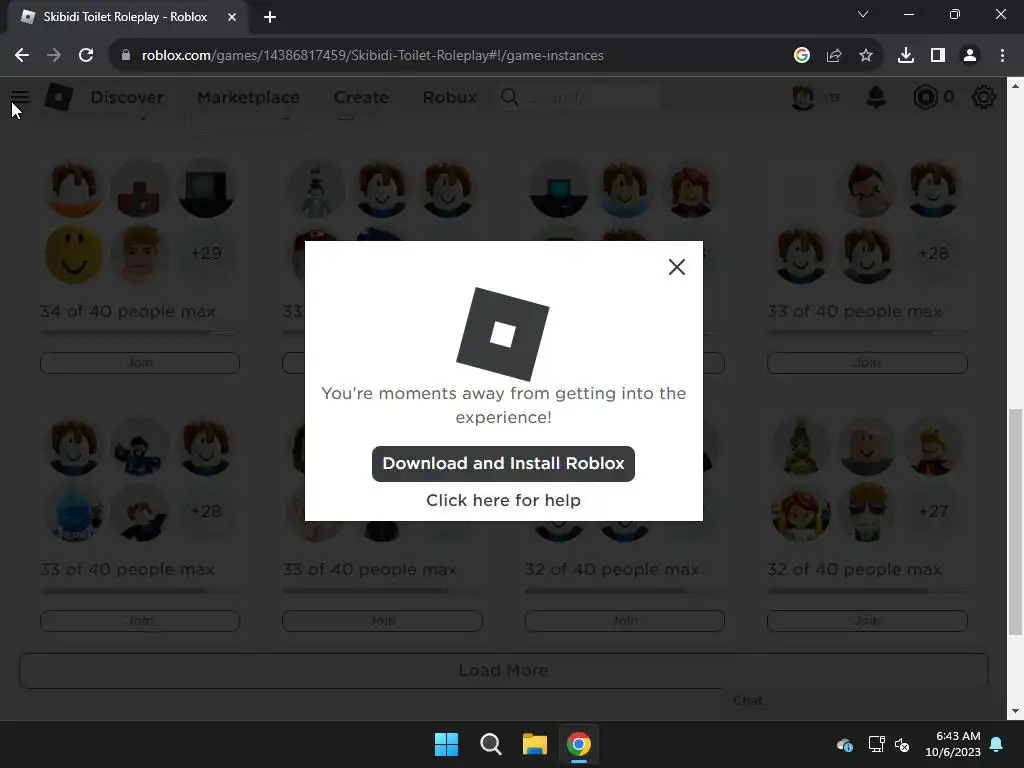Screen dimensions: 1024x768
Task: Open the Windows Start menu
Action: (447, 744)
